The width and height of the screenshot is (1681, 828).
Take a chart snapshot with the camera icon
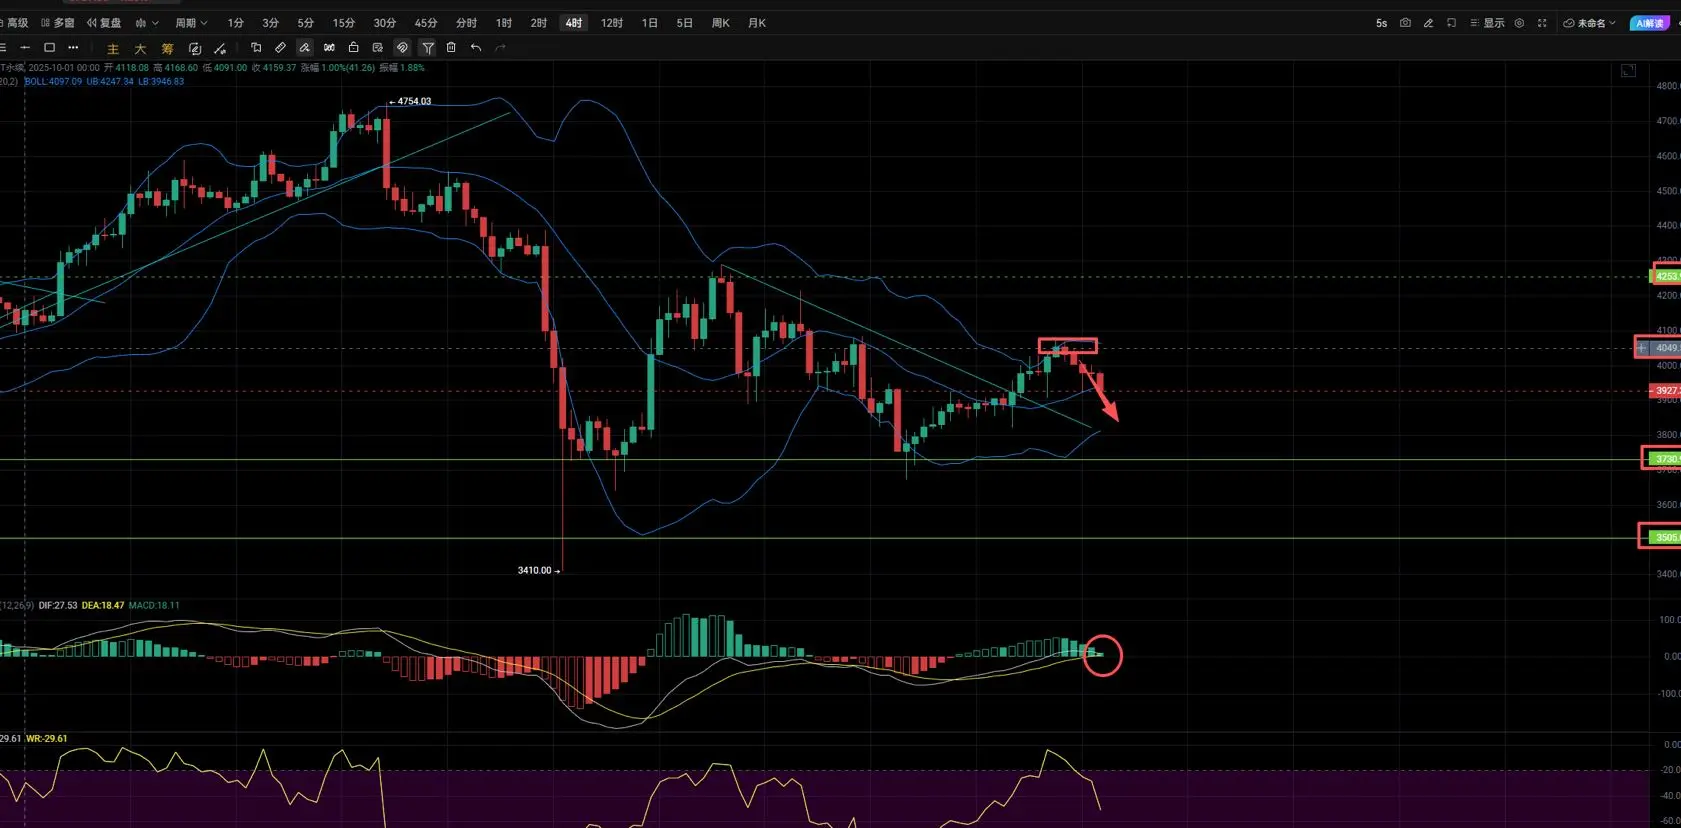(1405, 23)
